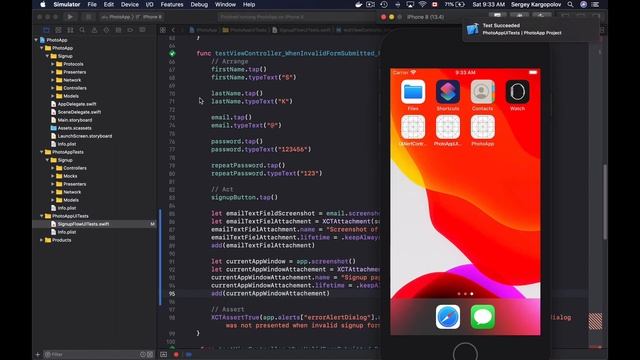Open Safari in the simulator dock
640x360 pixels.
[x=448, y=317]
